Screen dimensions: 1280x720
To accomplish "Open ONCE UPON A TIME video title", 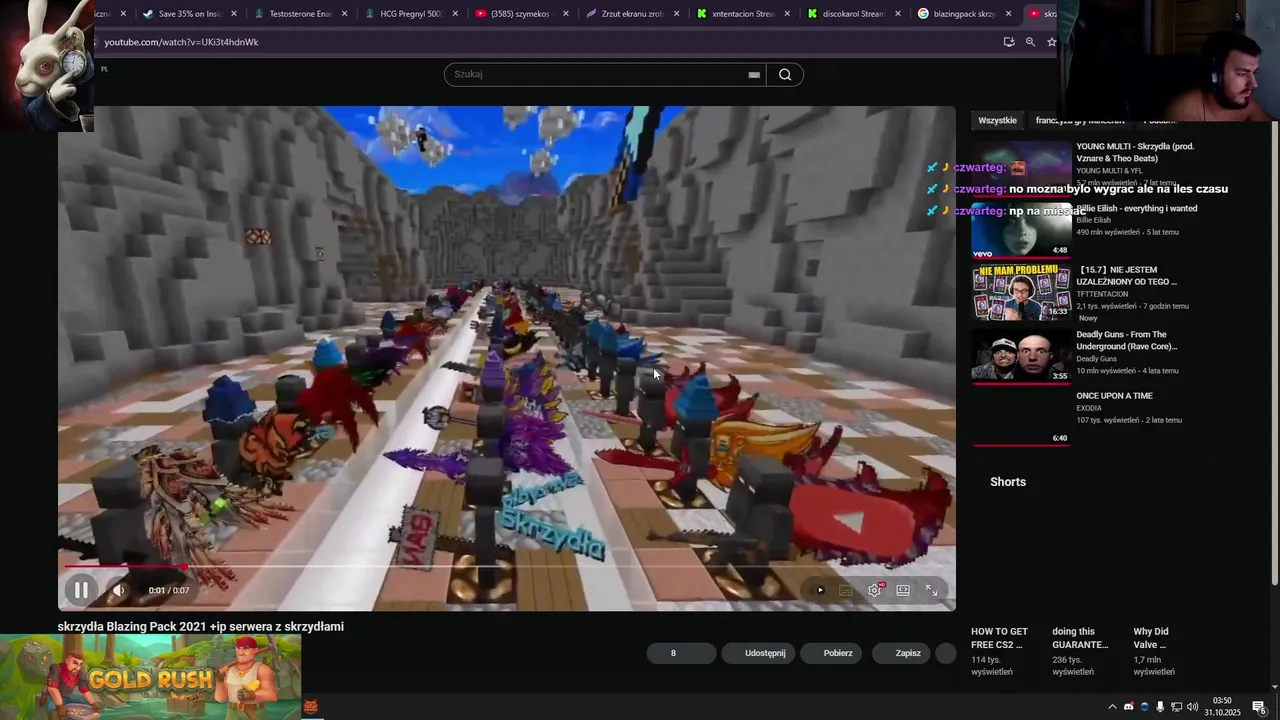I will pos(1114,396).
